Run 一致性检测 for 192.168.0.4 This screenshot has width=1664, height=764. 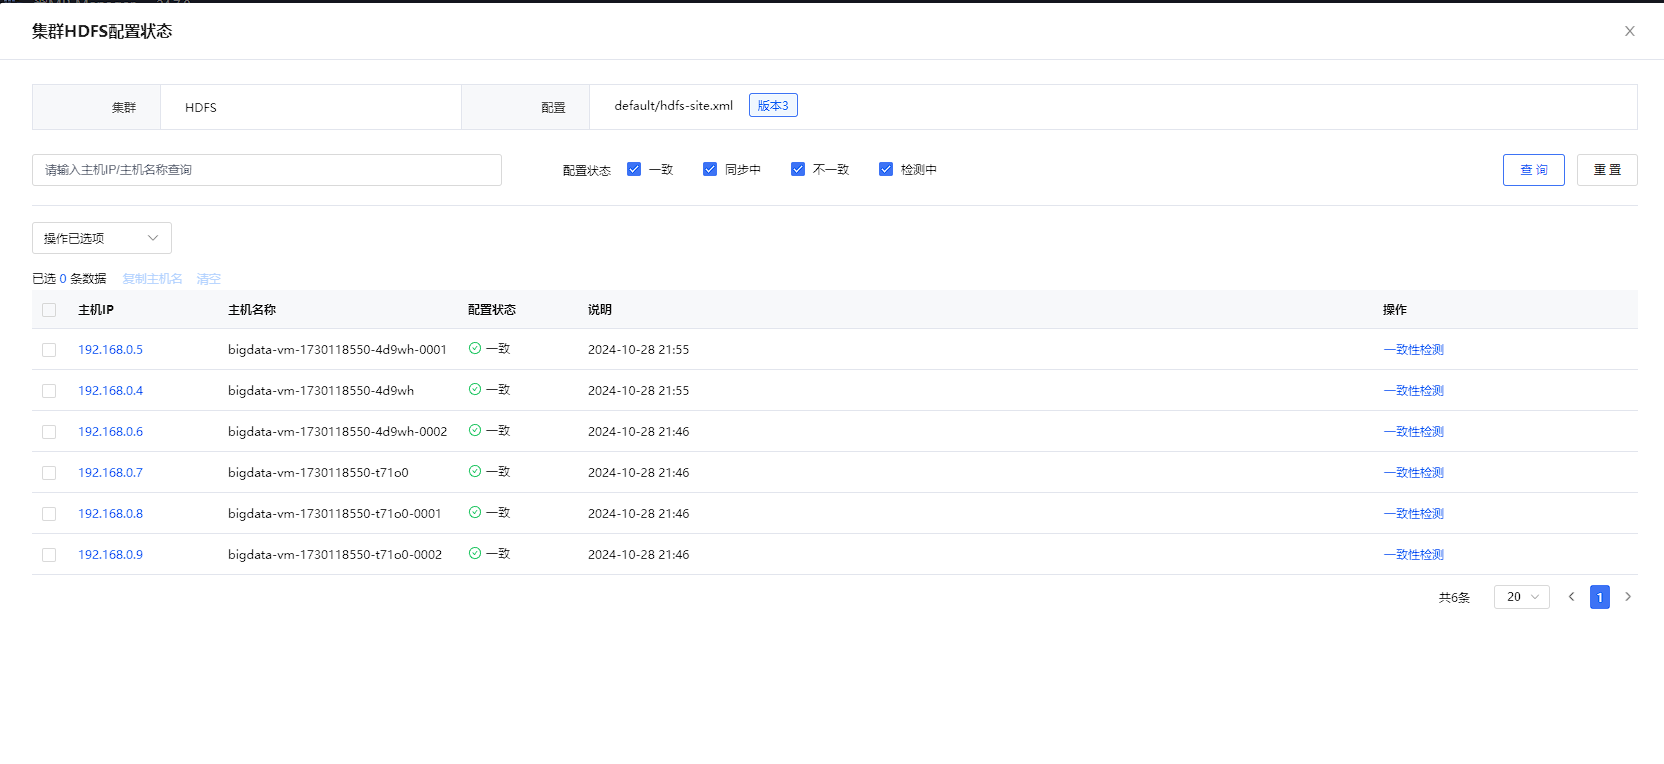coord(1413,391)
